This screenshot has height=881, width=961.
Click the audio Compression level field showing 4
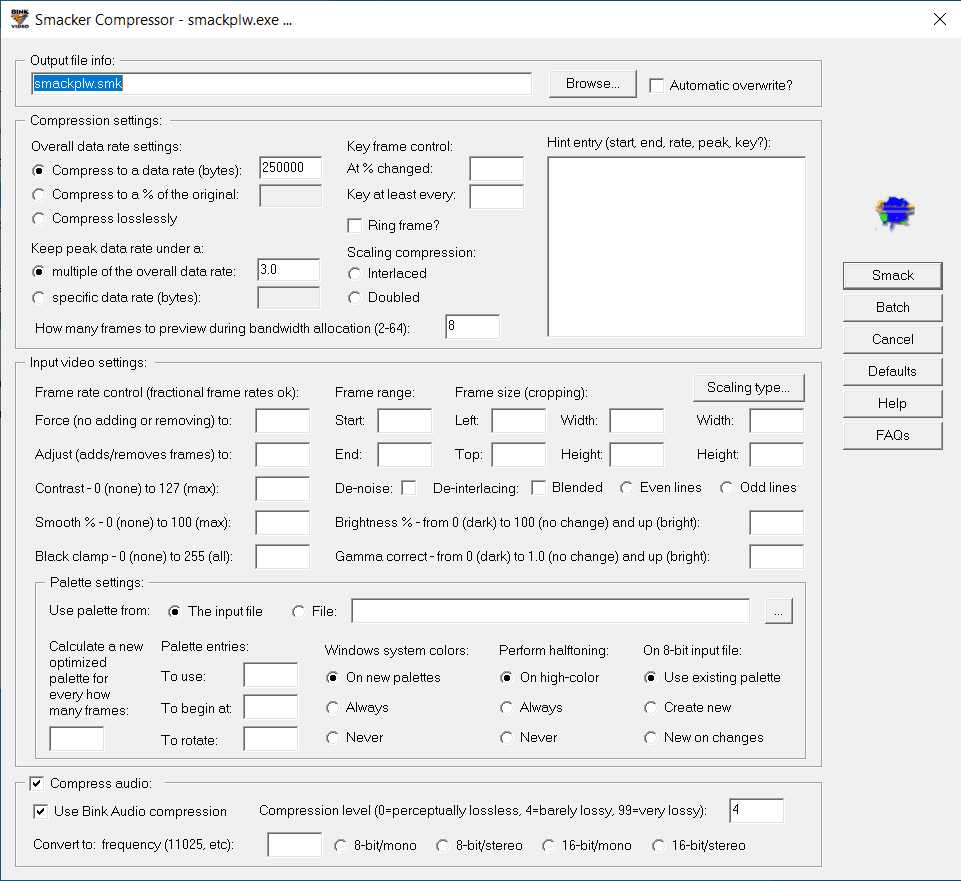click(x=756, y=810)
